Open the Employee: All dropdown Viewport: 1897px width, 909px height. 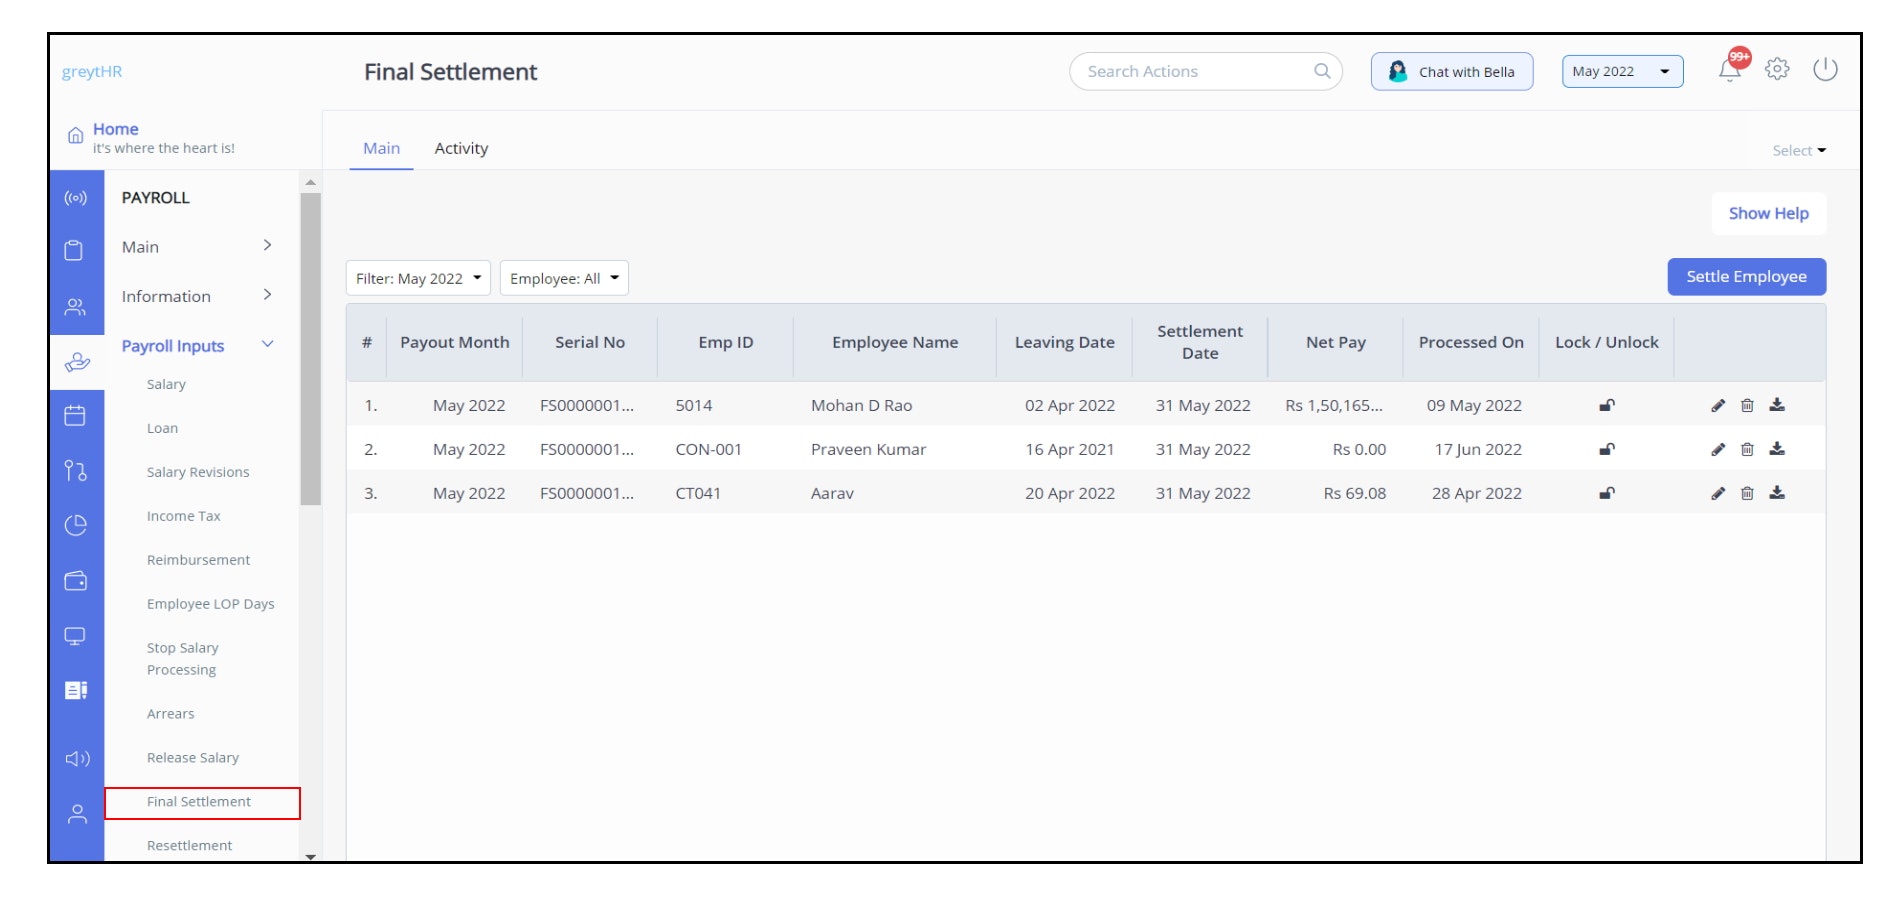click(x=564, y=278)
